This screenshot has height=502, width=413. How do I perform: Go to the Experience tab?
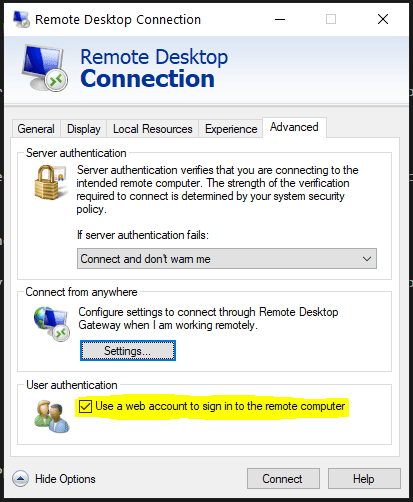click(231, 129)
